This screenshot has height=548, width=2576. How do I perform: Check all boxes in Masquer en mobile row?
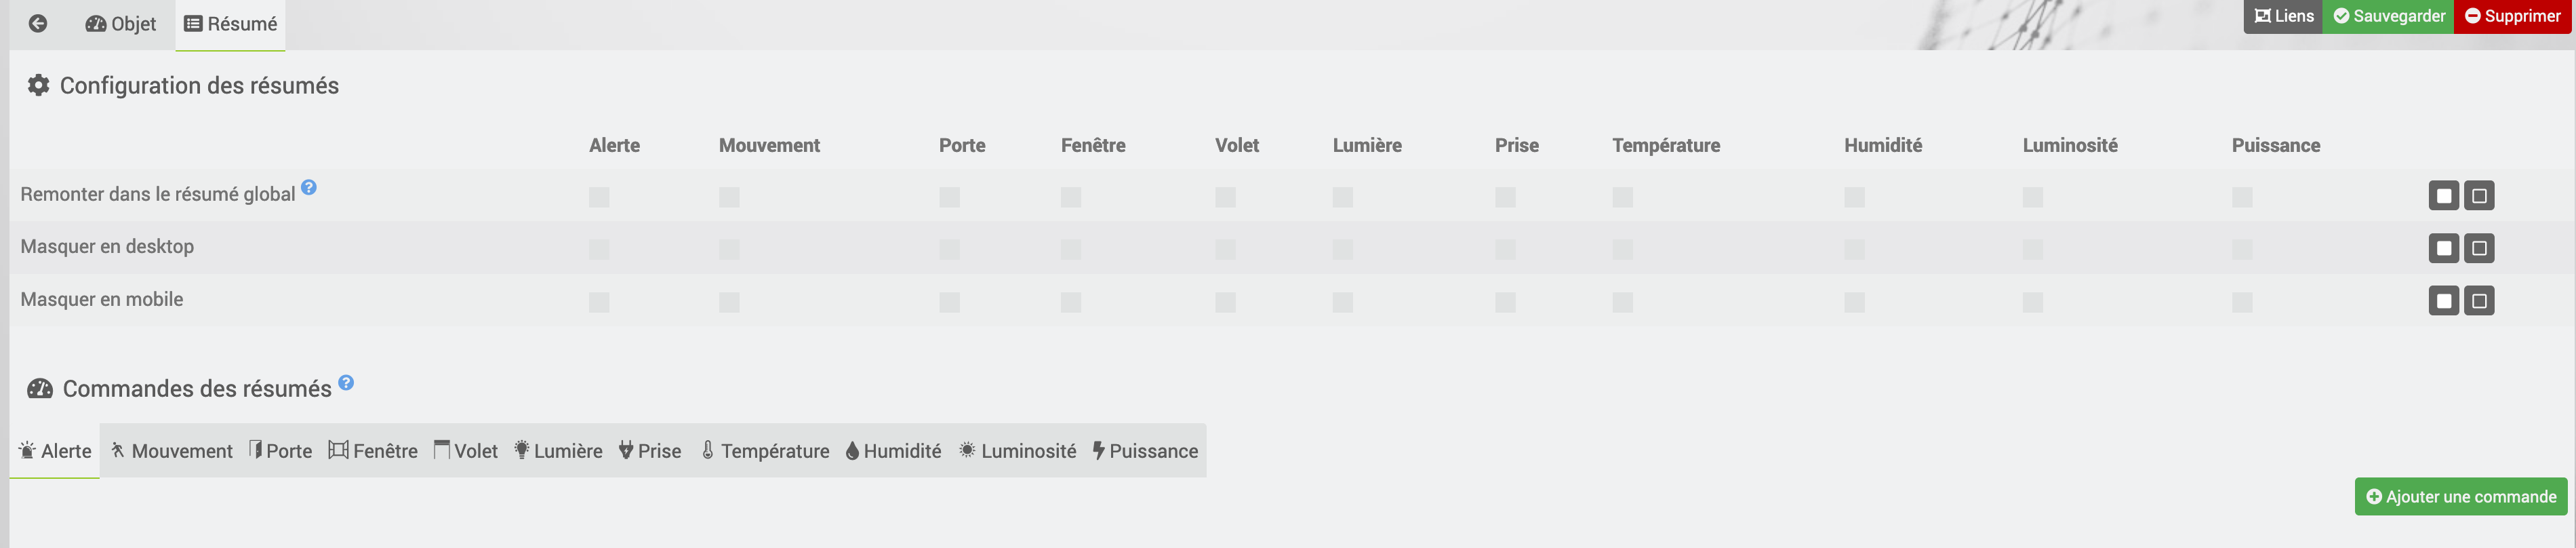point(2444,300)
